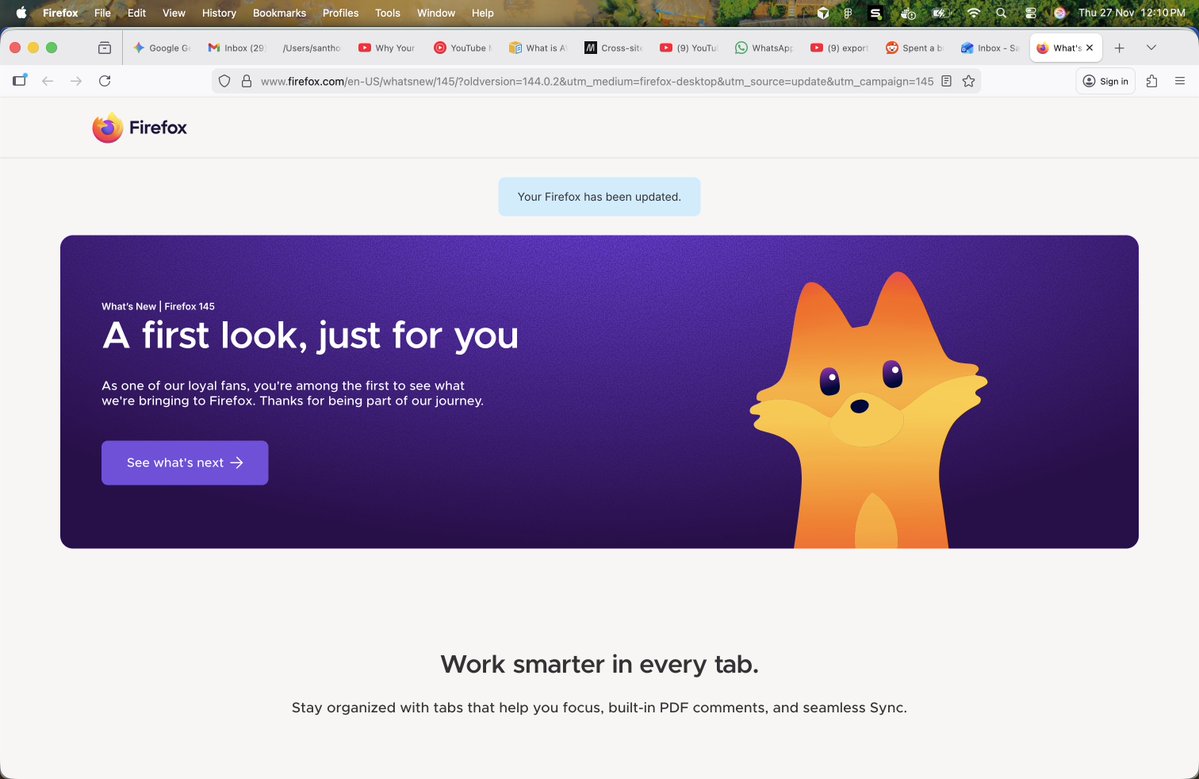Open the Spotlight search icon in the menu bar

pyautogui.click(x=1001, y=13)
